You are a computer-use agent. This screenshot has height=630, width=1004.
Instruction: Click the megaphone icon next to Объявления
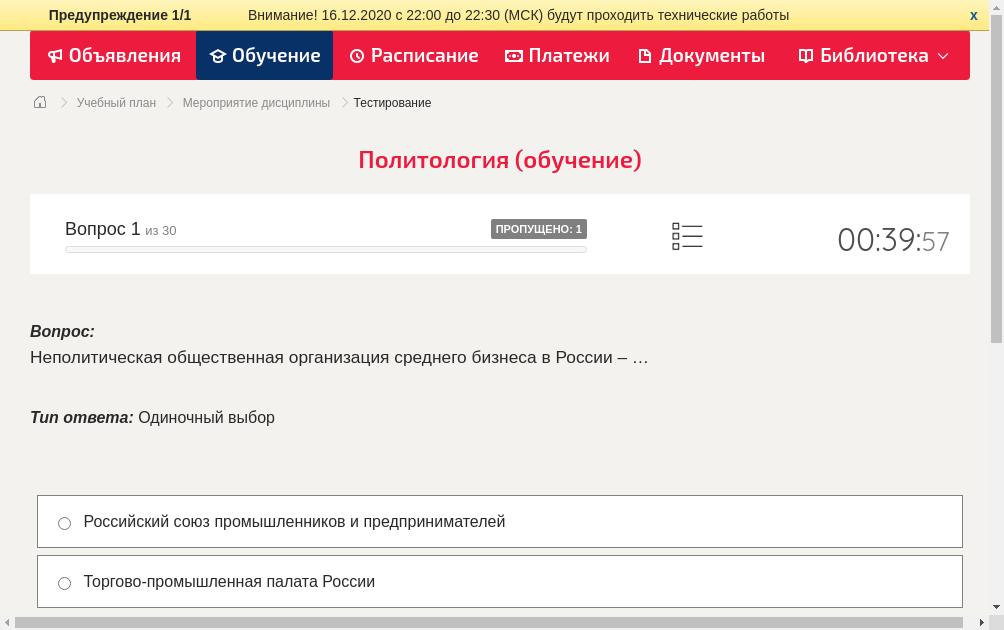pos(54,56)
